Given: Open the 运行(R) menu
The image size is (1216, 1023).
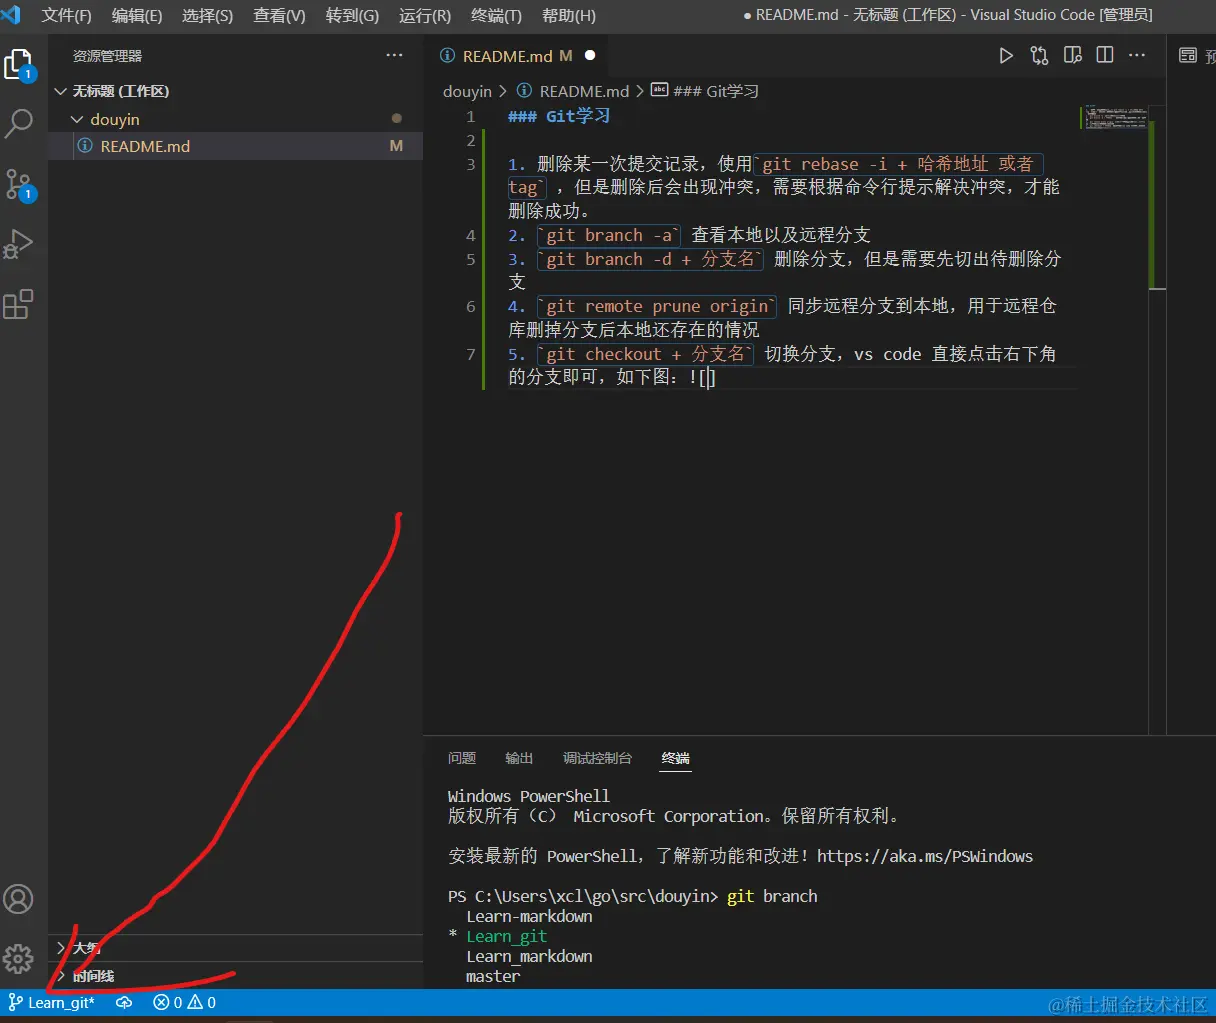Looking at the screenshot, I should 425,15.
